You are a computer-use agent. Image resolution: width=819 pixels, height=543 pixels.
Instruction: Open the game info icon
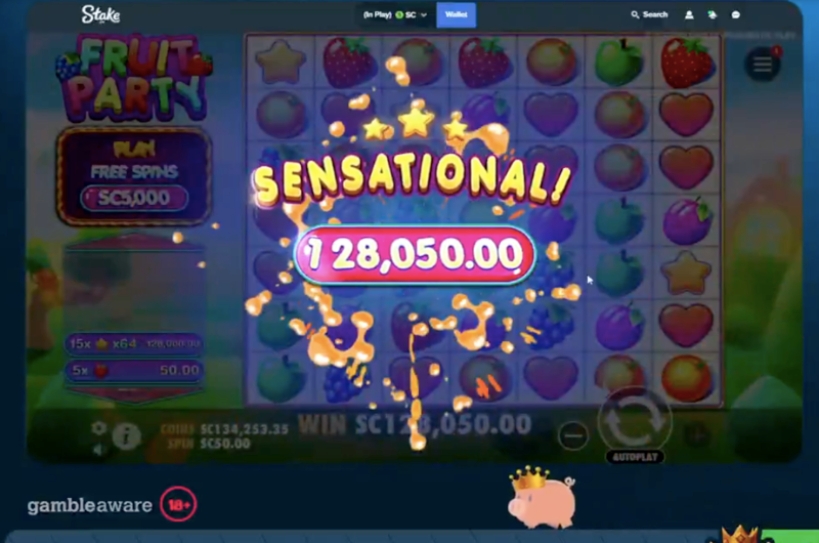(x=126, y=436)
